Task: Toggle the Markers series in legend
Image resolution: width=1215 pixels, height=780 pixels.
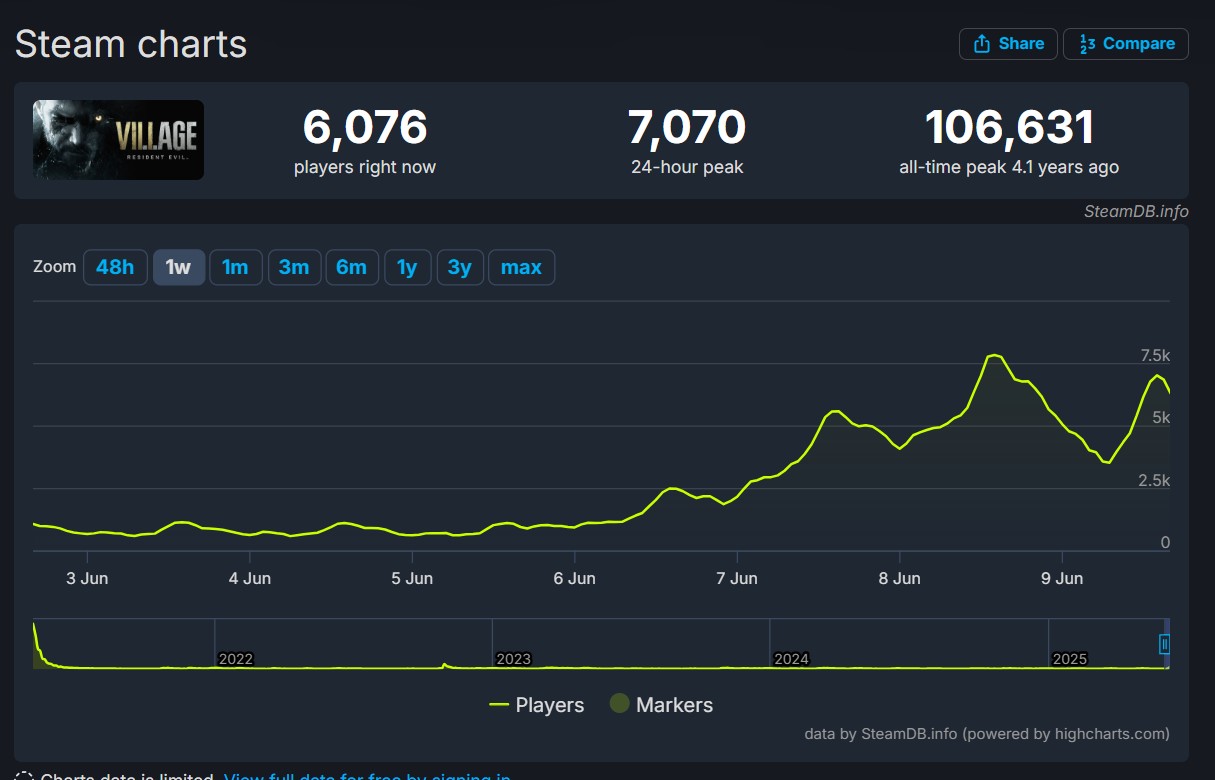Action: point(661,705)
